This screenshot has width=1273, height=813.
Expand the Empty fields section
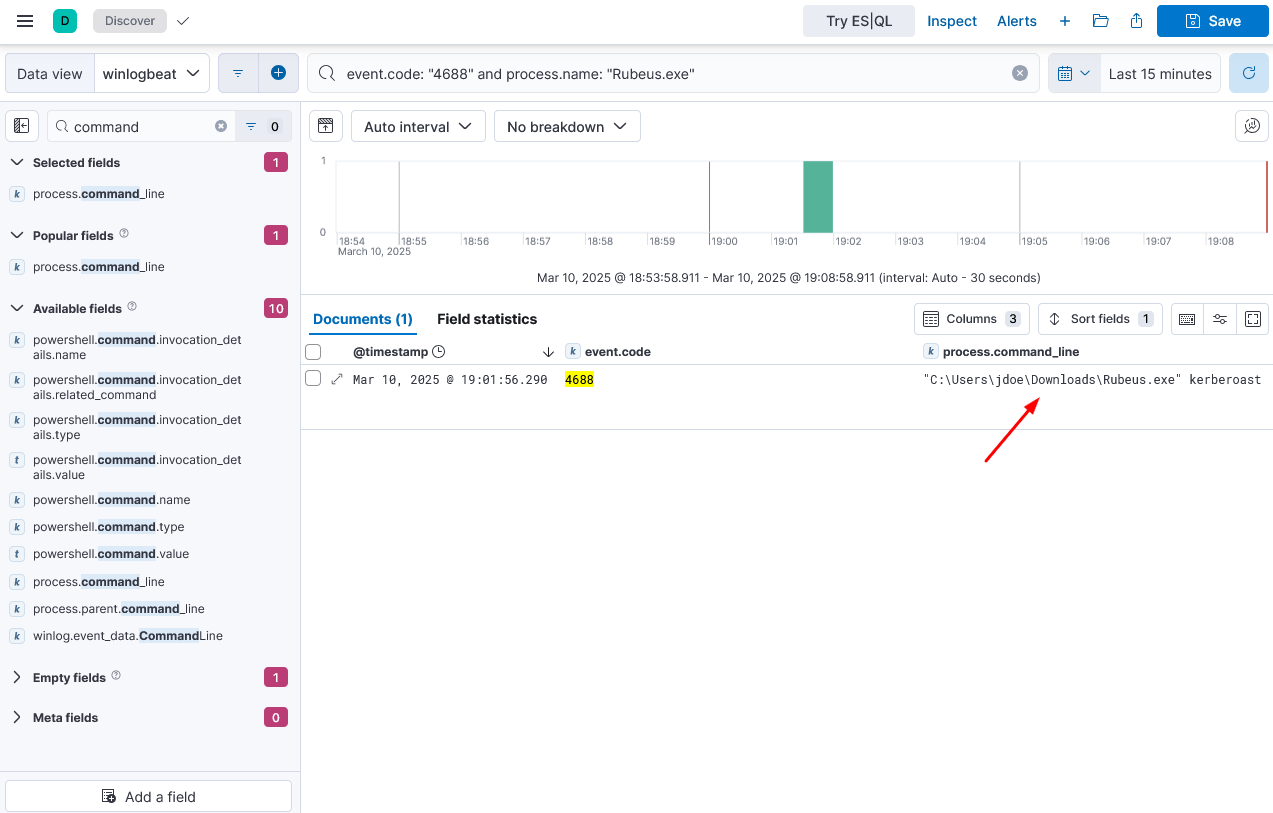[17, 677]
